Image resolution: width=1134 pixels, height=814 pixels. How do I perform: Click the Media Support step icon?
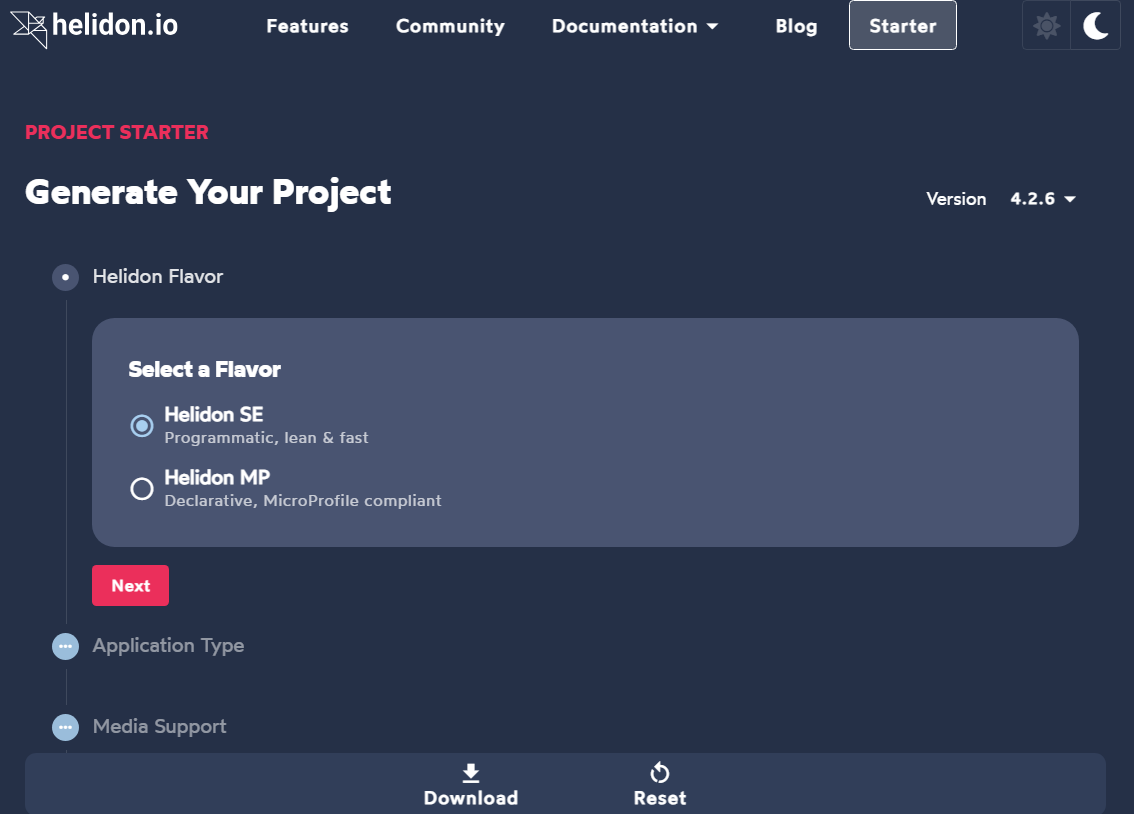pos(66,727)
